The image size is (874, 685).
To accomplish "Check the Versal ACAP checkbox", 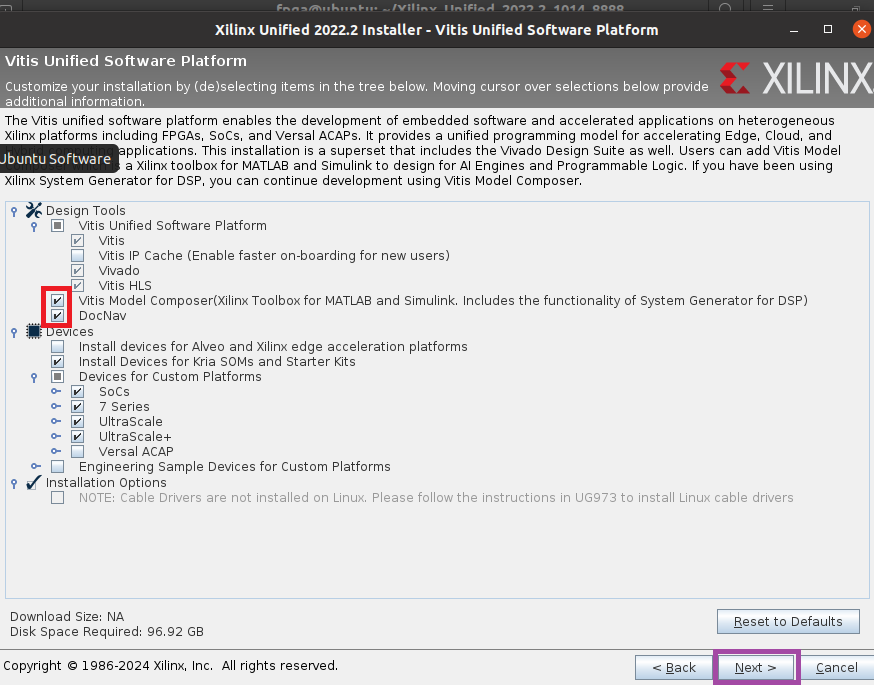I will coord(77,451).
